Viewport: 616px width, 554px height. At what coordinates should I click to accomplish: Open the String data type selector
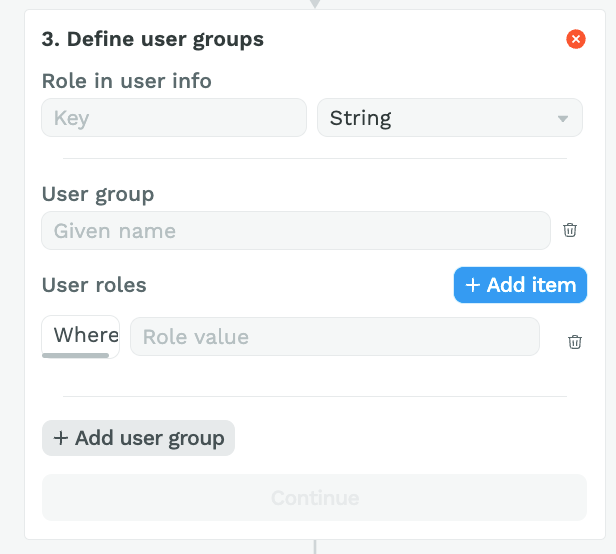[450, 118]
